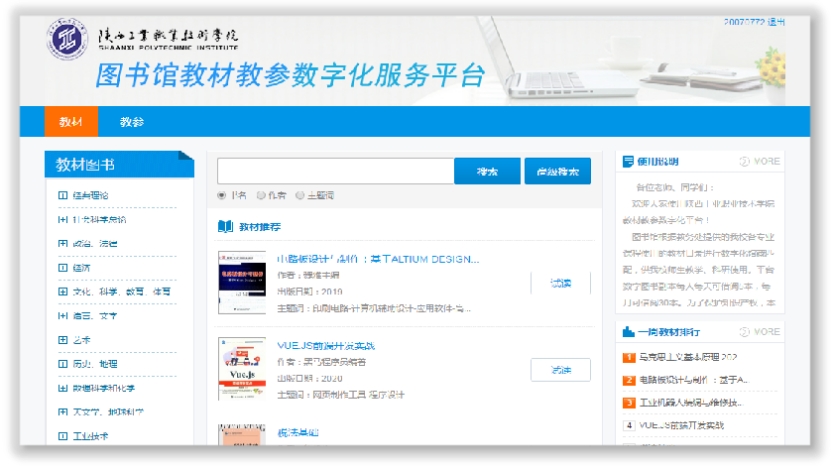The height and width of the screenshot is (466, 831).
Task: Click the 退出 logout link
Action: [775, 22]
